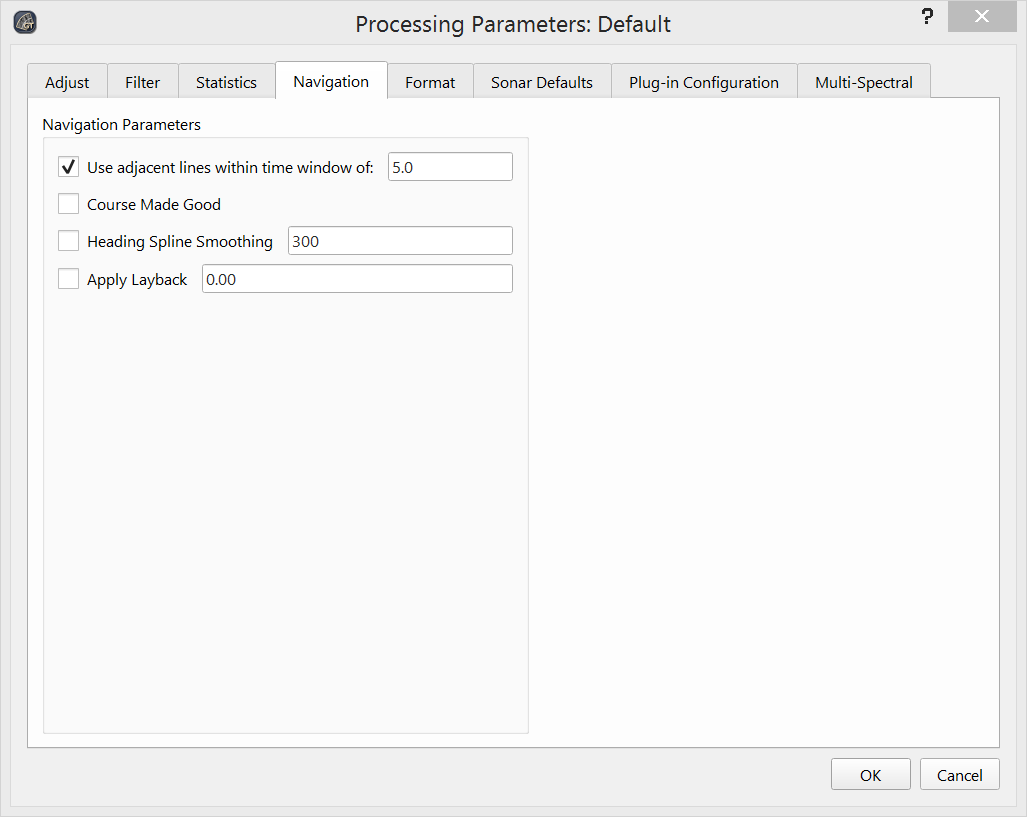
Task: Enable the Course Made Good checkbox
Action: 68,204
